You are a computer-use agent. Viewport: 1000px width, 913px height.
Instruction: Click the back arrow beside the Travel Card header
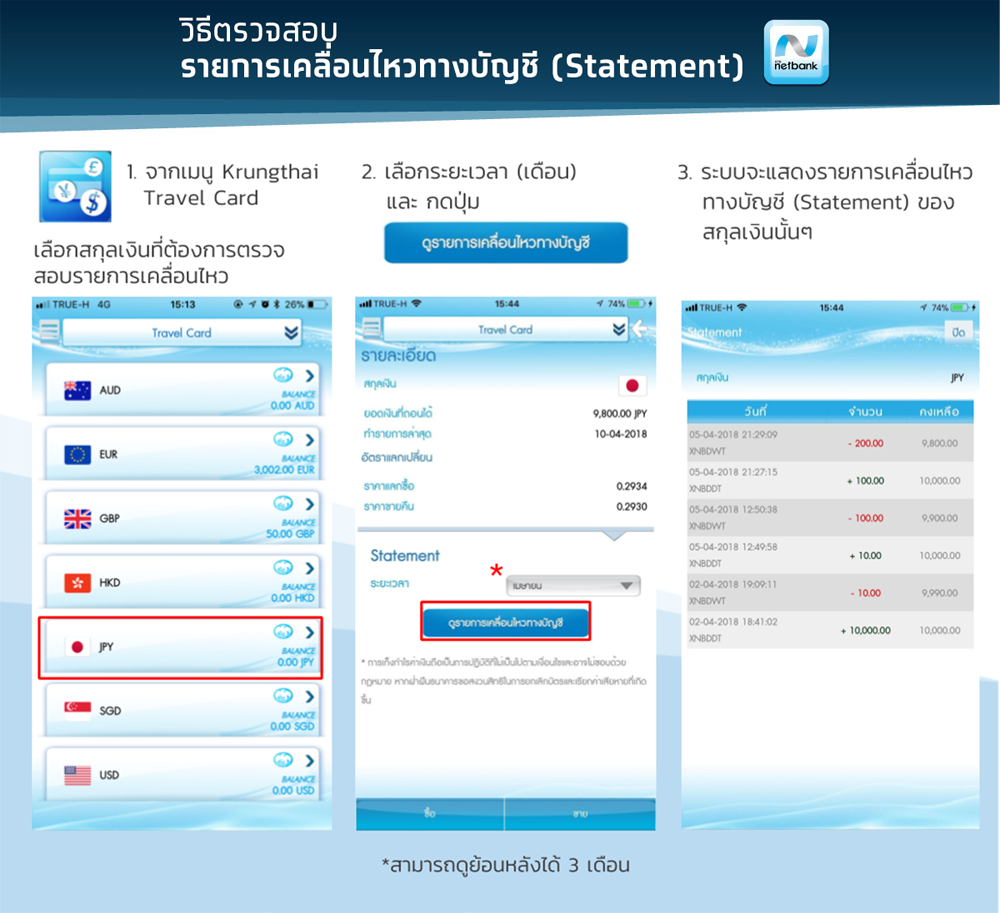(641, 329)
